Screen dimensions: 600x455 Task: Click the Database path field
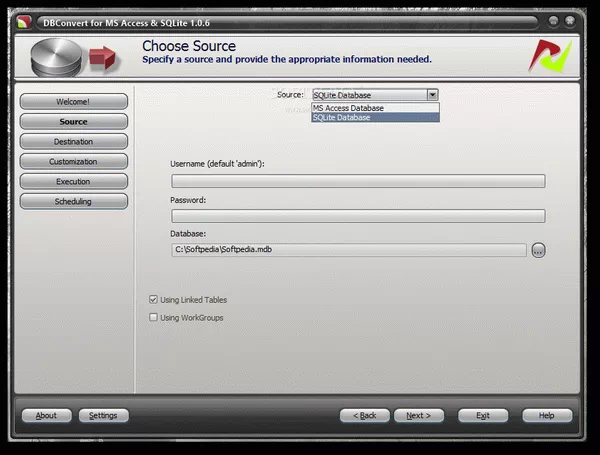(x=349, y=250)
